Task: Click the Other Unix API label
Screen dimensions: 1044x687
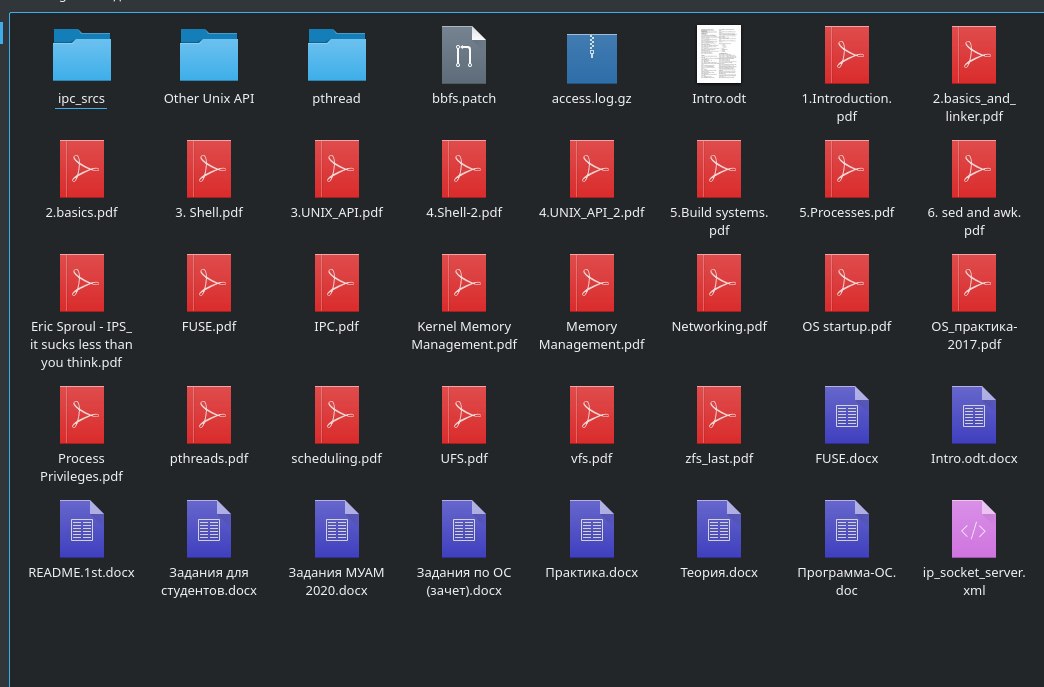Action: (209, 99)
